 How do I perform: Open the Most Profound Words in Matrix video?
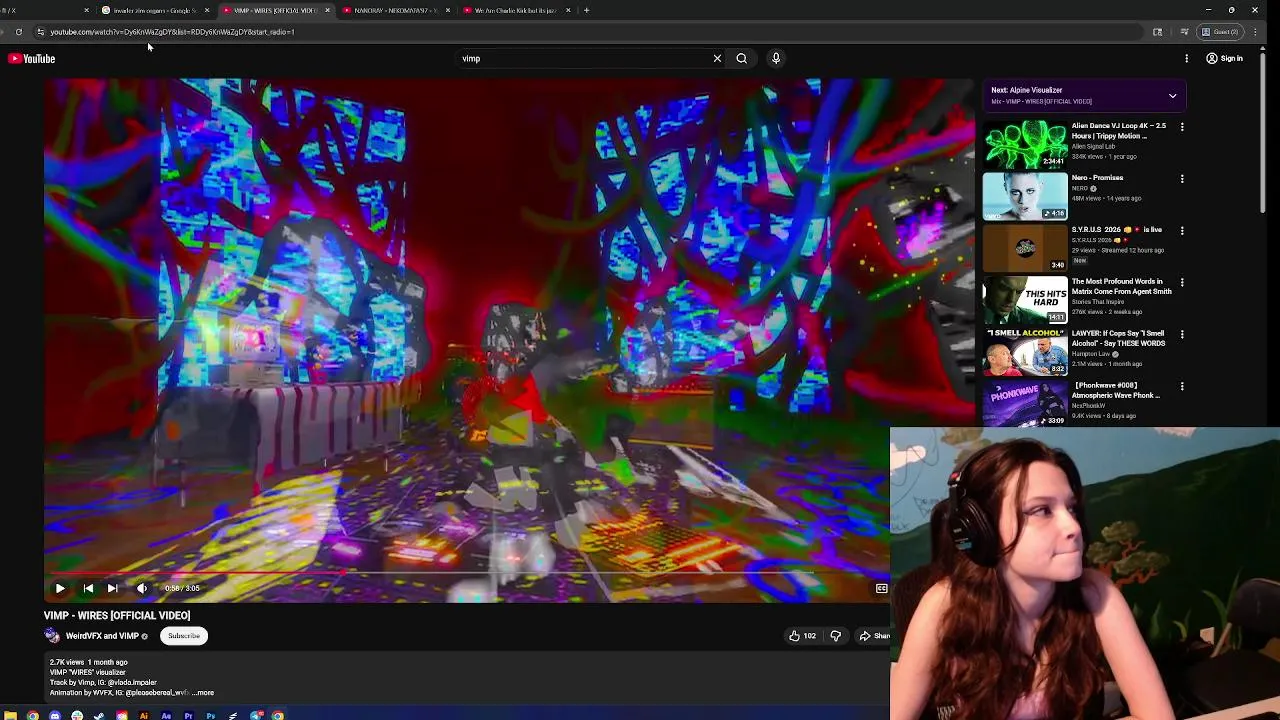(x=1121, y=286)
